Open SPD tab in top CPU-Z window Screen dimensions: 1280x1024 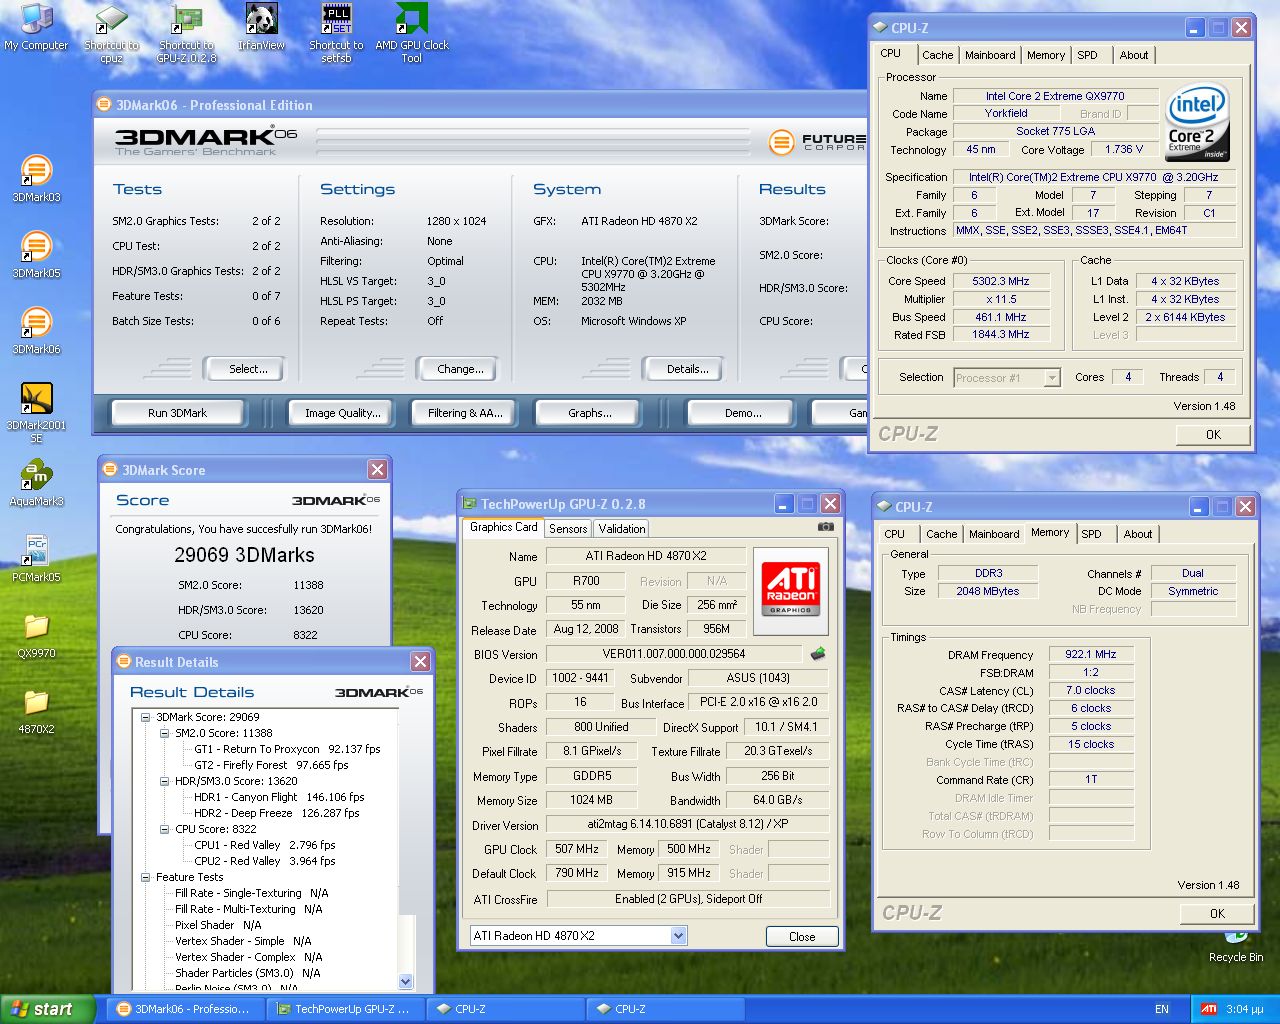click(x=1087, y=55)
